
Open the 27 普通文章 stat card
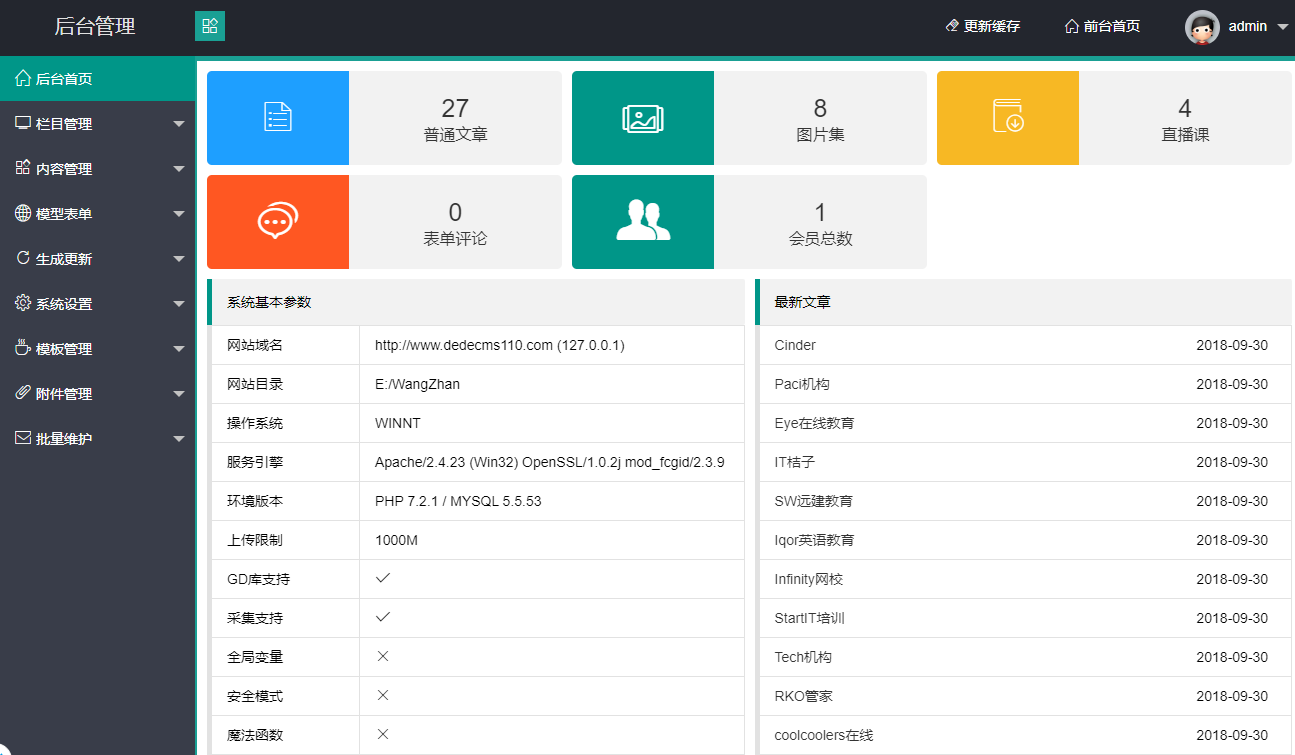(384, 118)
